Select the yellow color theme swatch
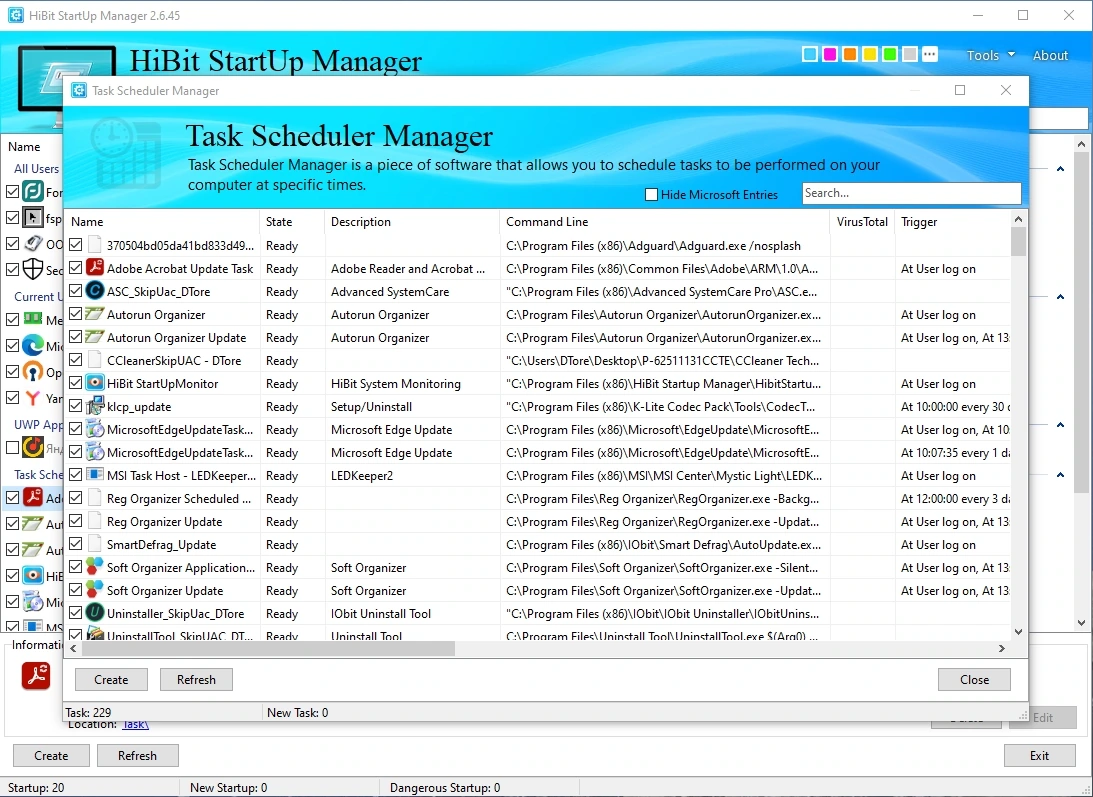 point(870,54)
